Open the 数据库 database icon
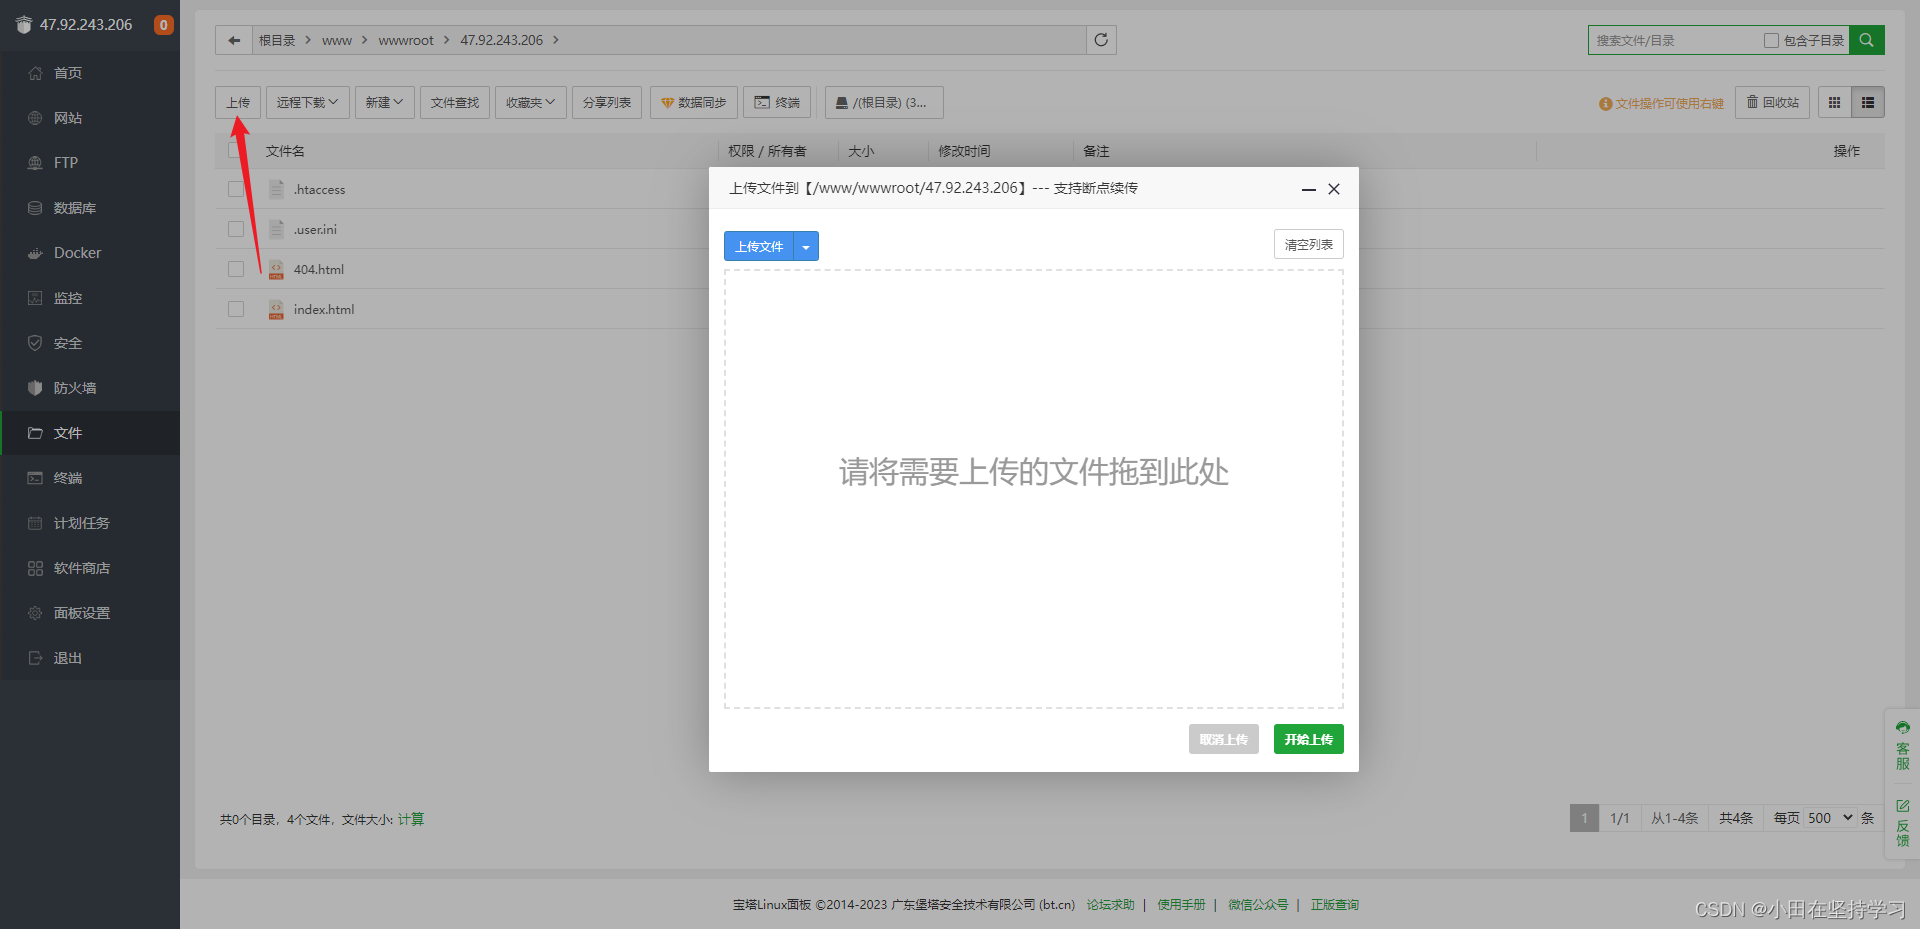This screenshot has width=1920, height=929. (35, 208)
